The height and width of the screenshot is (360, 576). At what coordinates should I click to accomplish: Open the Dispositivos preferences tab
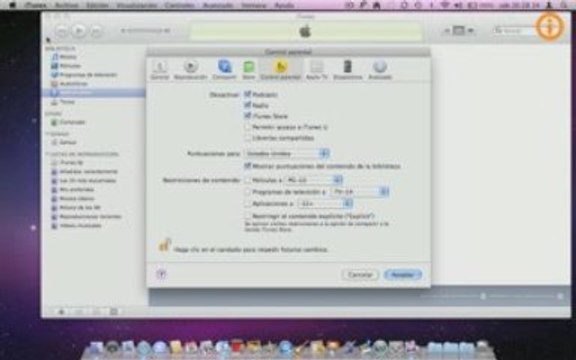pos(348,70)
